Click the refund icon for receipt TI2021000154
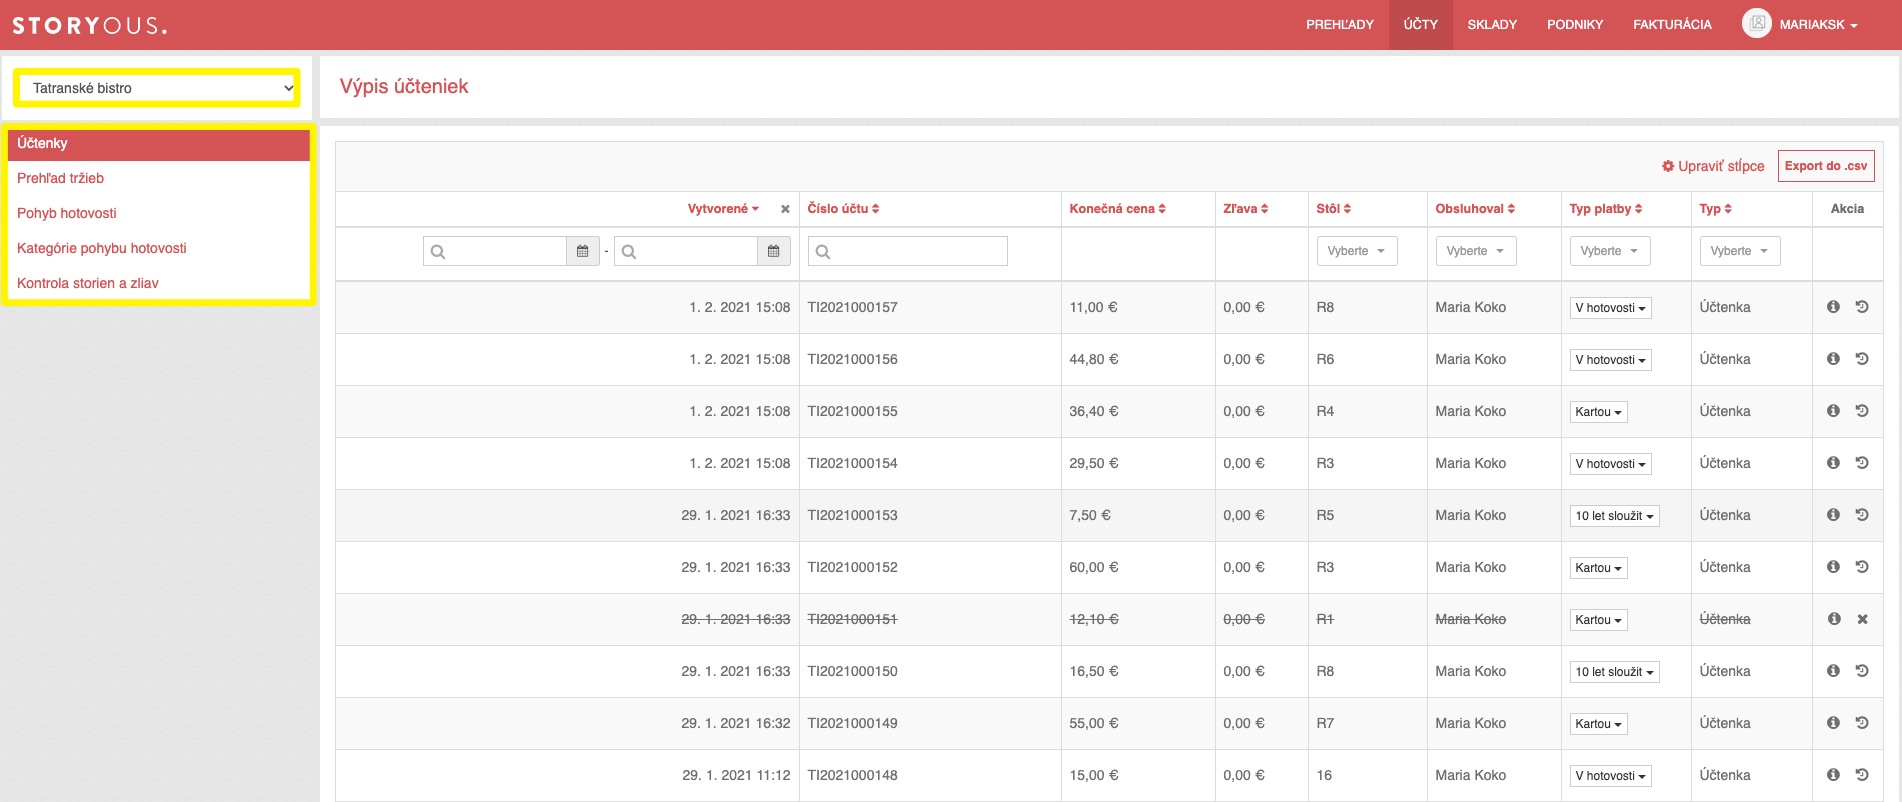This screenshot has width=1902, height=802. point(1862,463)
